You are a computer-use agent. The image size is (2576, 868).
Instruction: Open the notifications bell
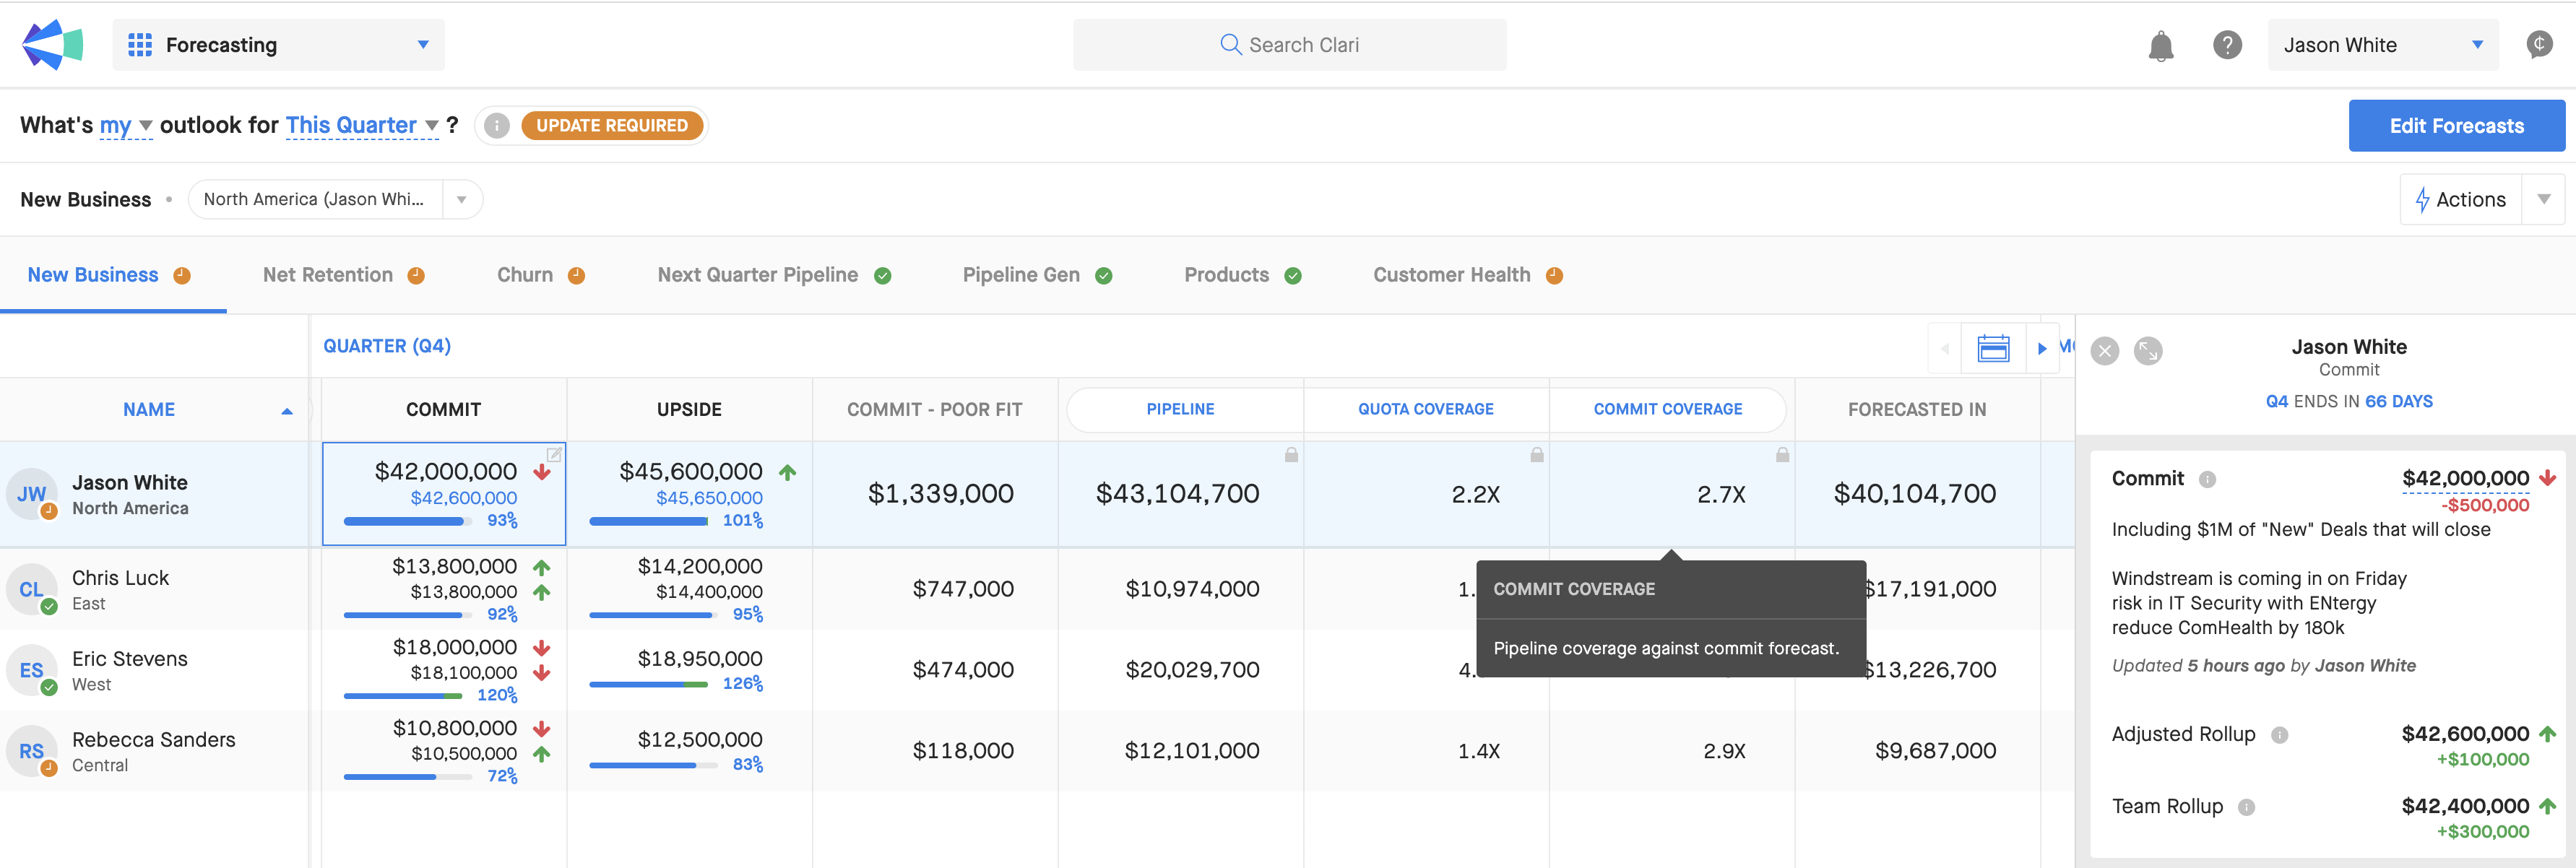click(2161, 45)
